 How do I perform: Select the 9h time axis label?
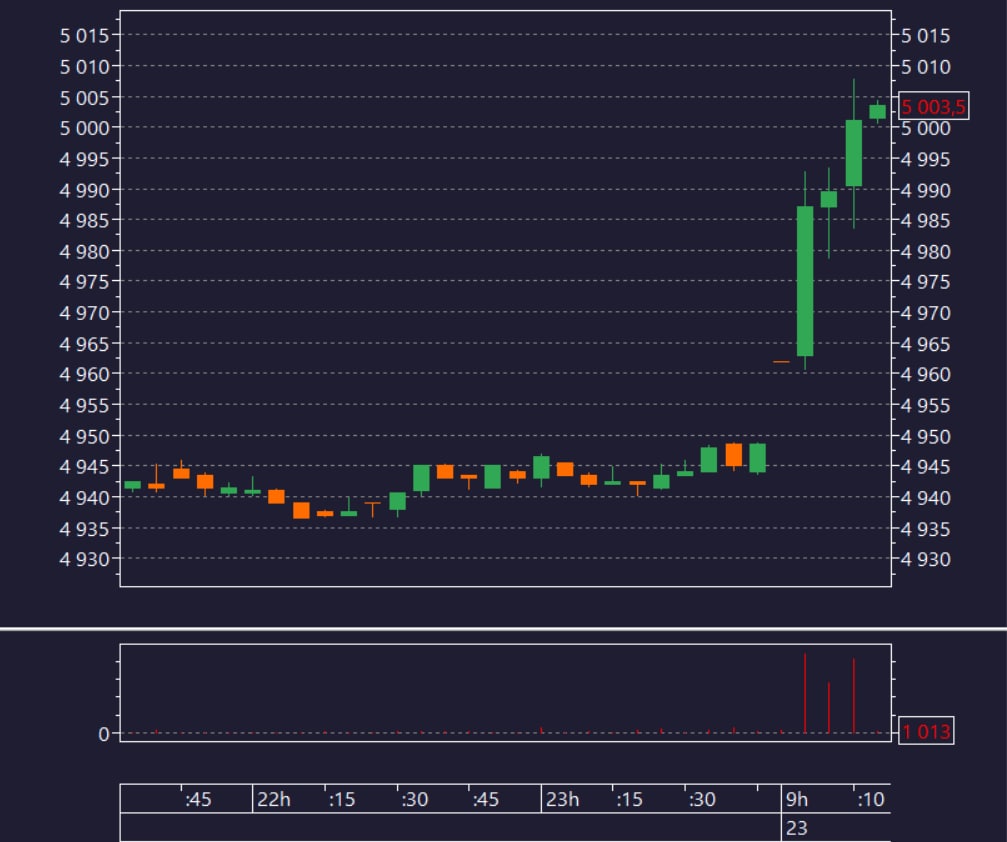tap(797, 800)
